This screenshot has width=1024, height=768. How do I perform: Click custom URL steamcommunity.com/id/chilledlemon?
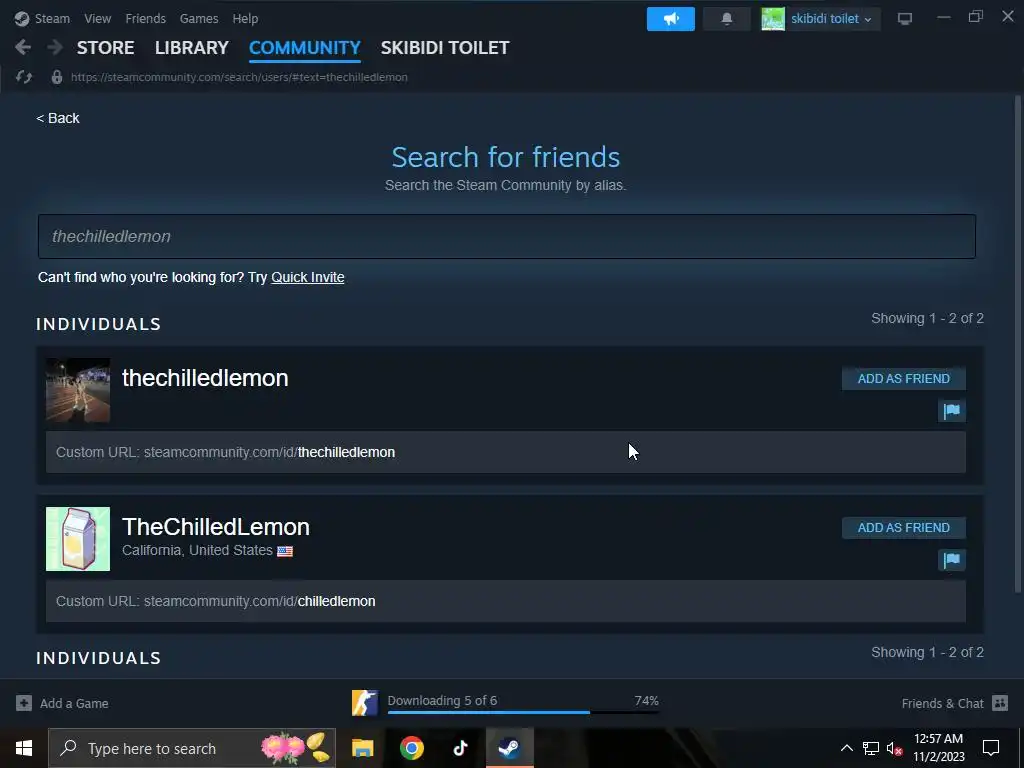pos(216,601)
